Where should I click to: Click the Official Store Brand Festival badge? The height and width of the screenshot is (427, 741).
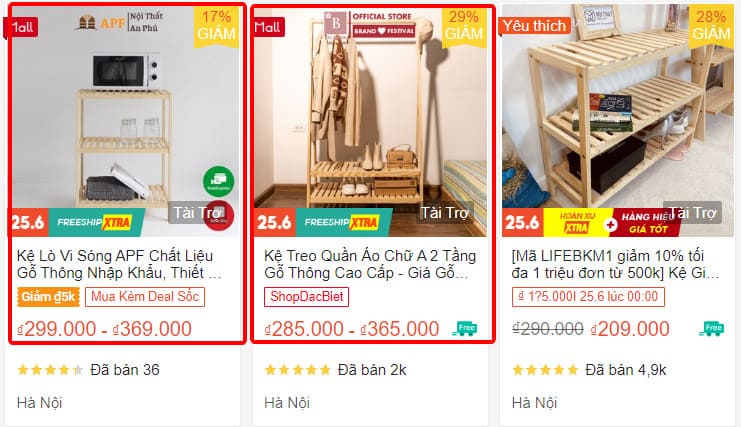coord(369,25)
